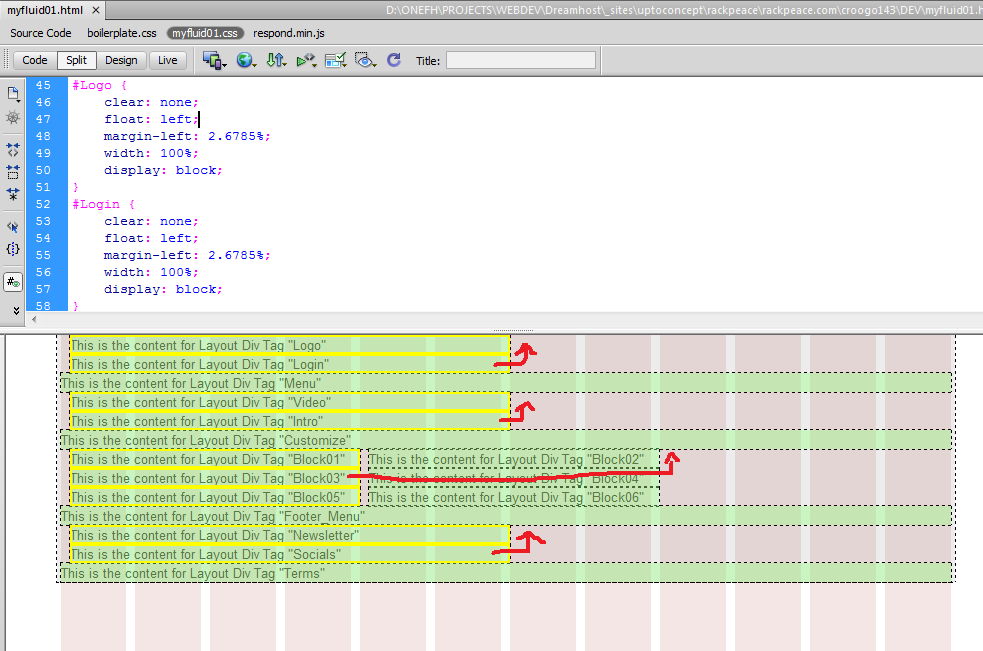Open Preview in Browser globe menu
Screen dimensions: 983x651
click(x=246, y=61)
